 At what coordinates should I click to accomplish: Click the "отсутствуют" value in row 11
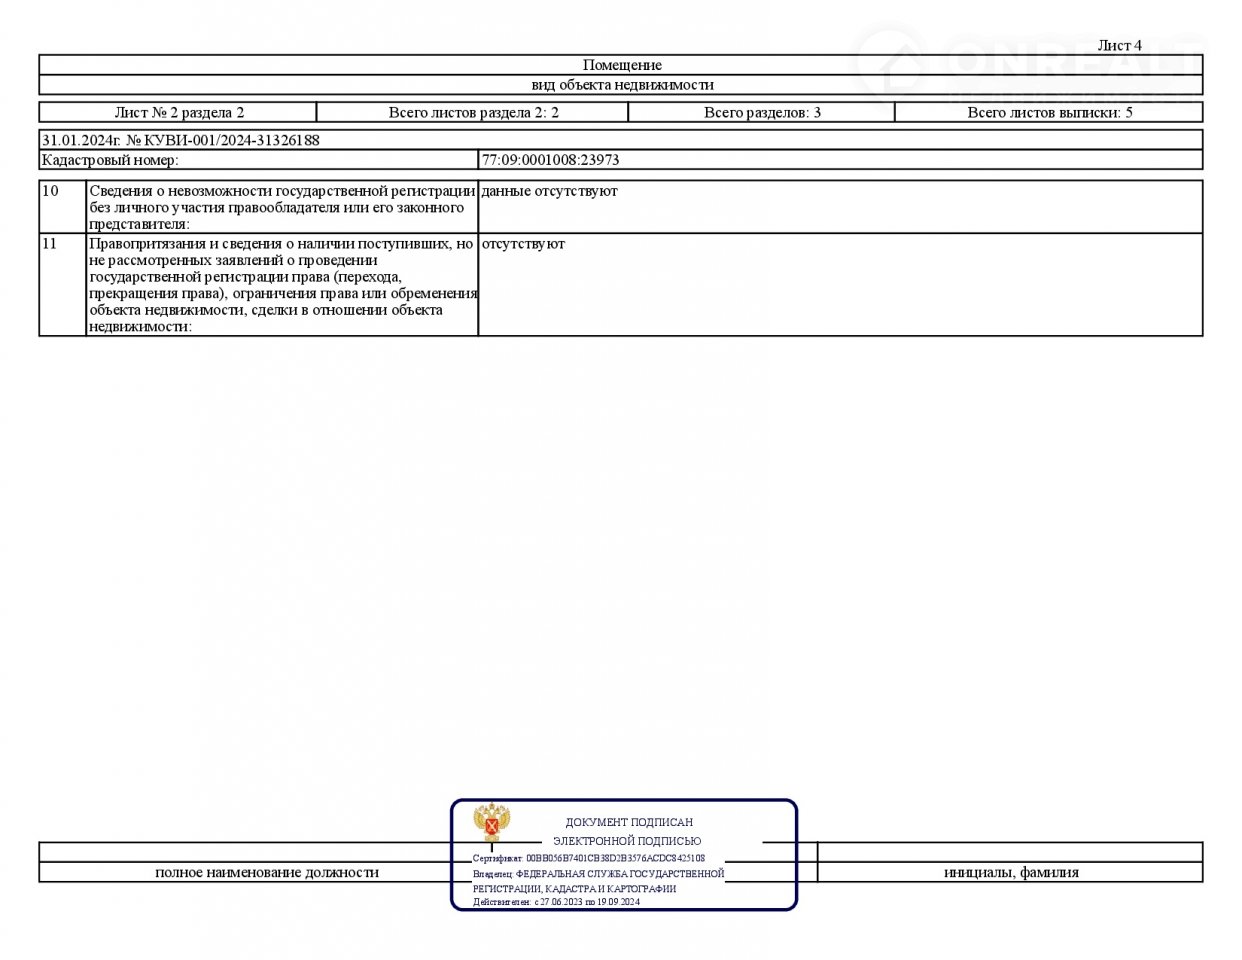click(x=523, y=244)
